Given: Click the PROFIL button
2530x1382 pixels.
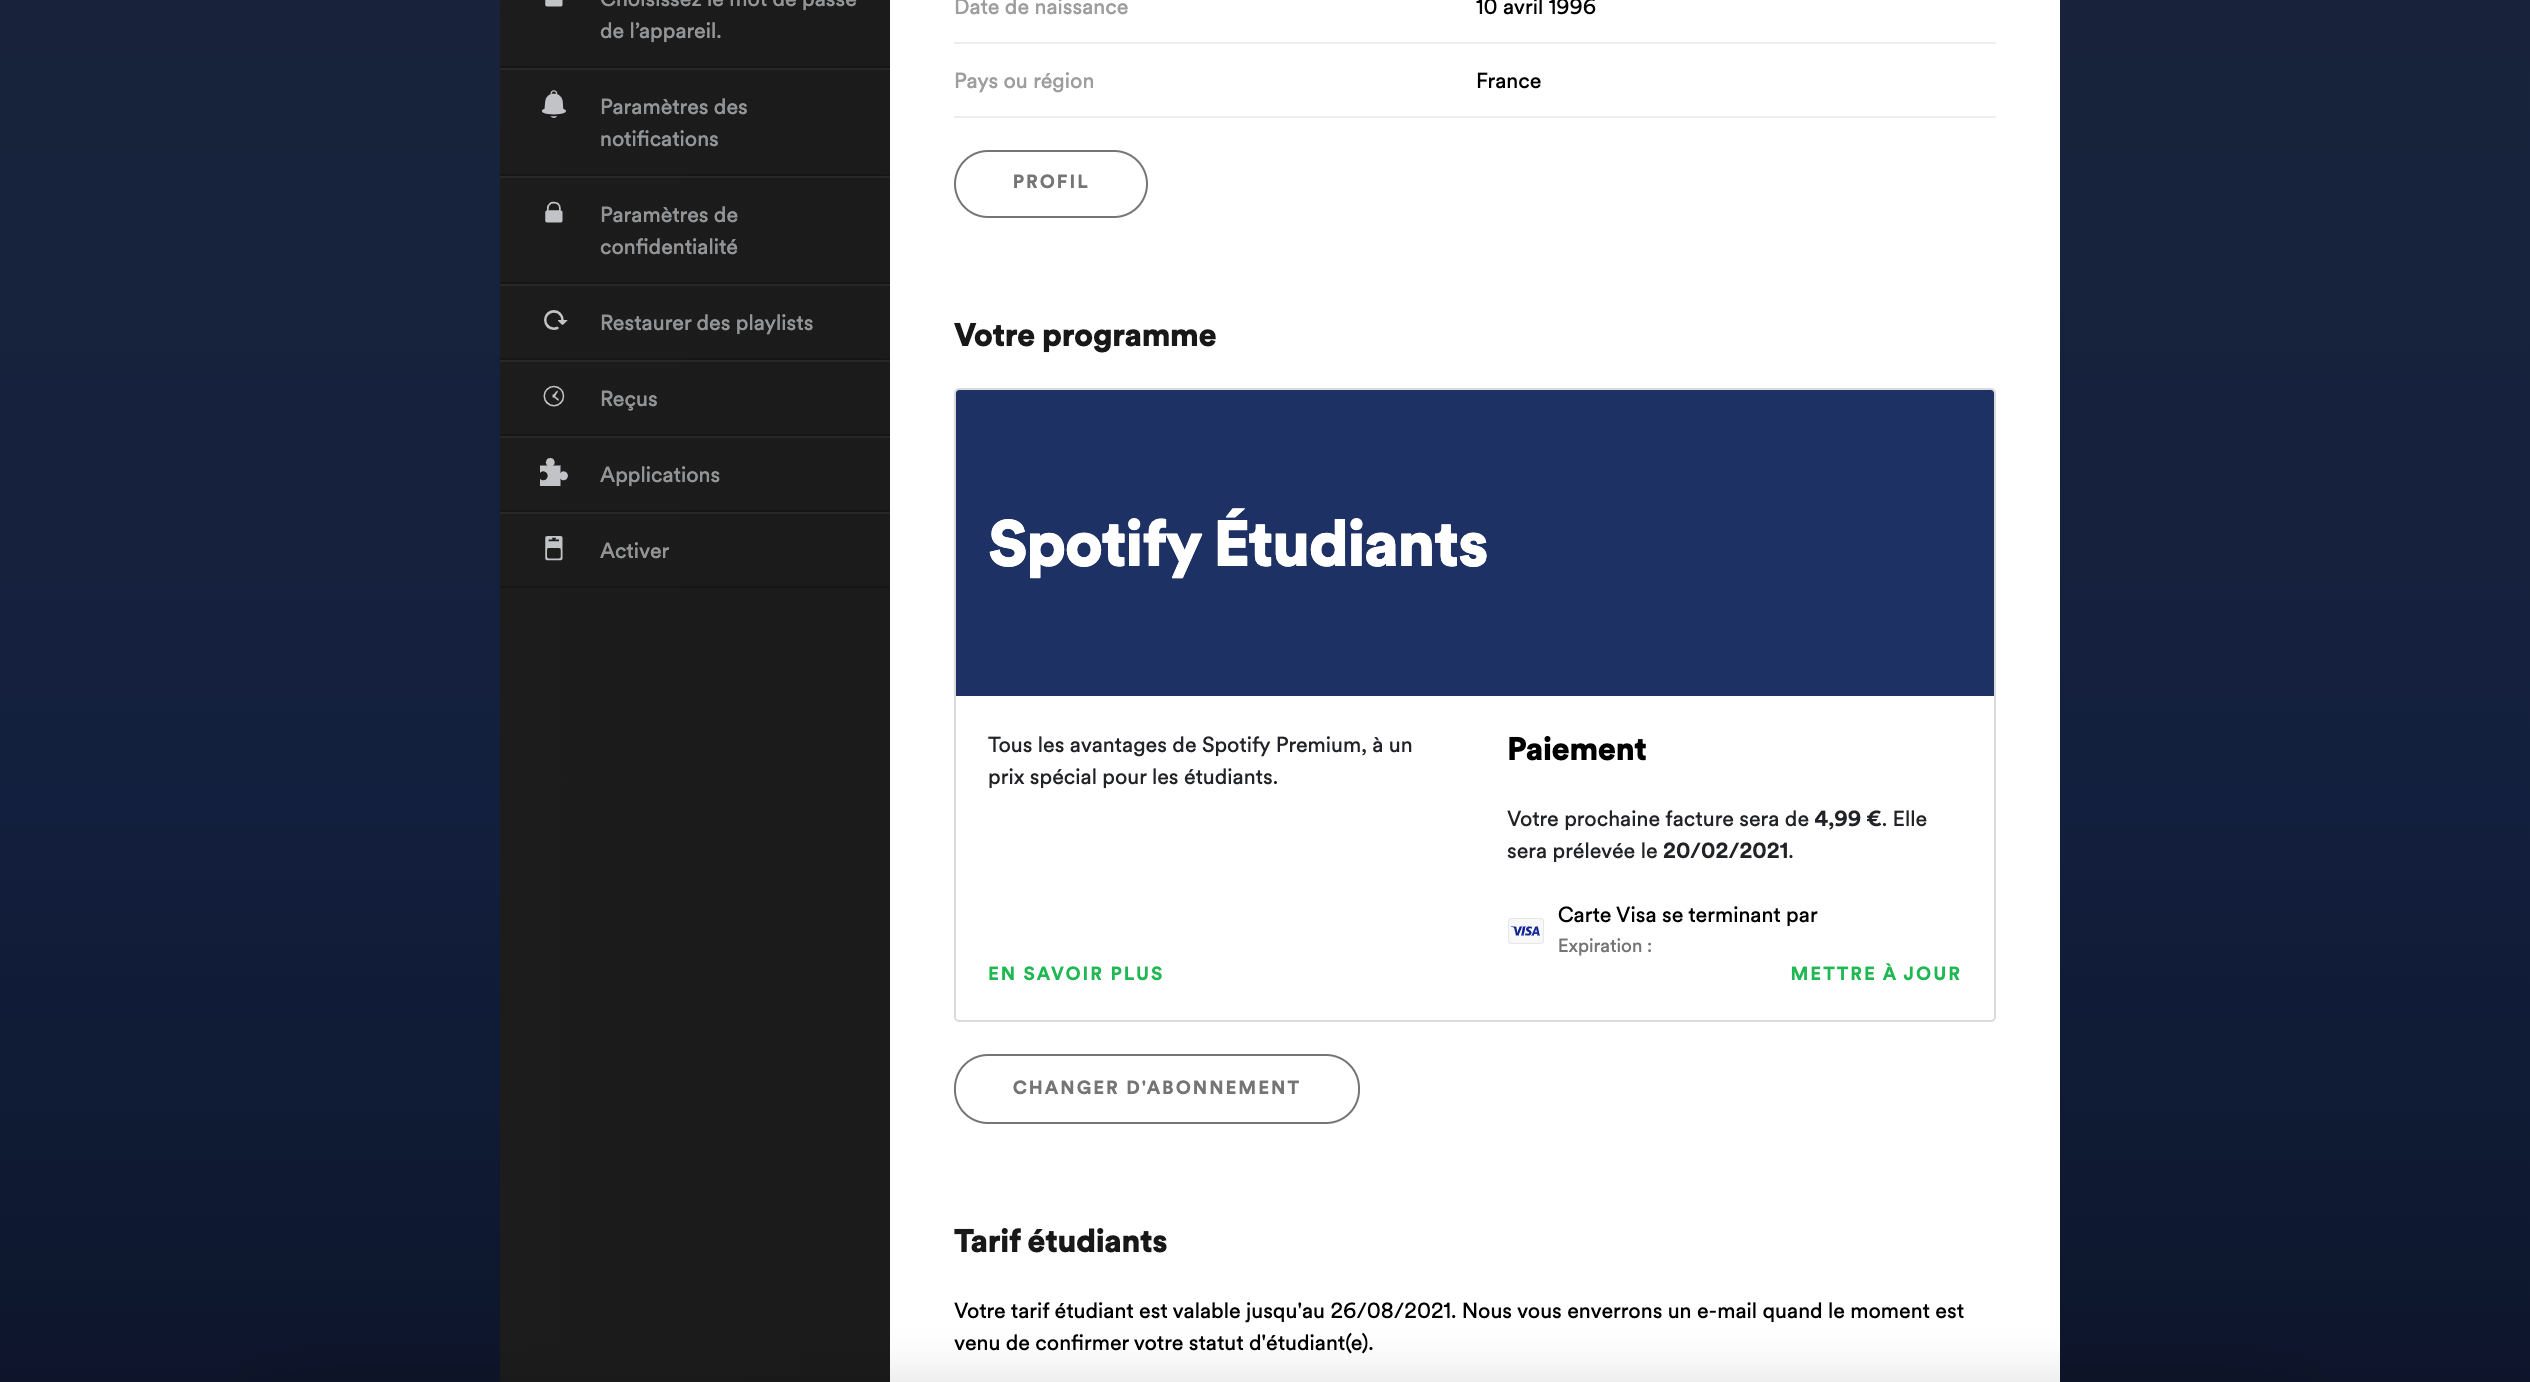Looking at the screenshot, I should pyautogui.click(x=1050, y=183).
